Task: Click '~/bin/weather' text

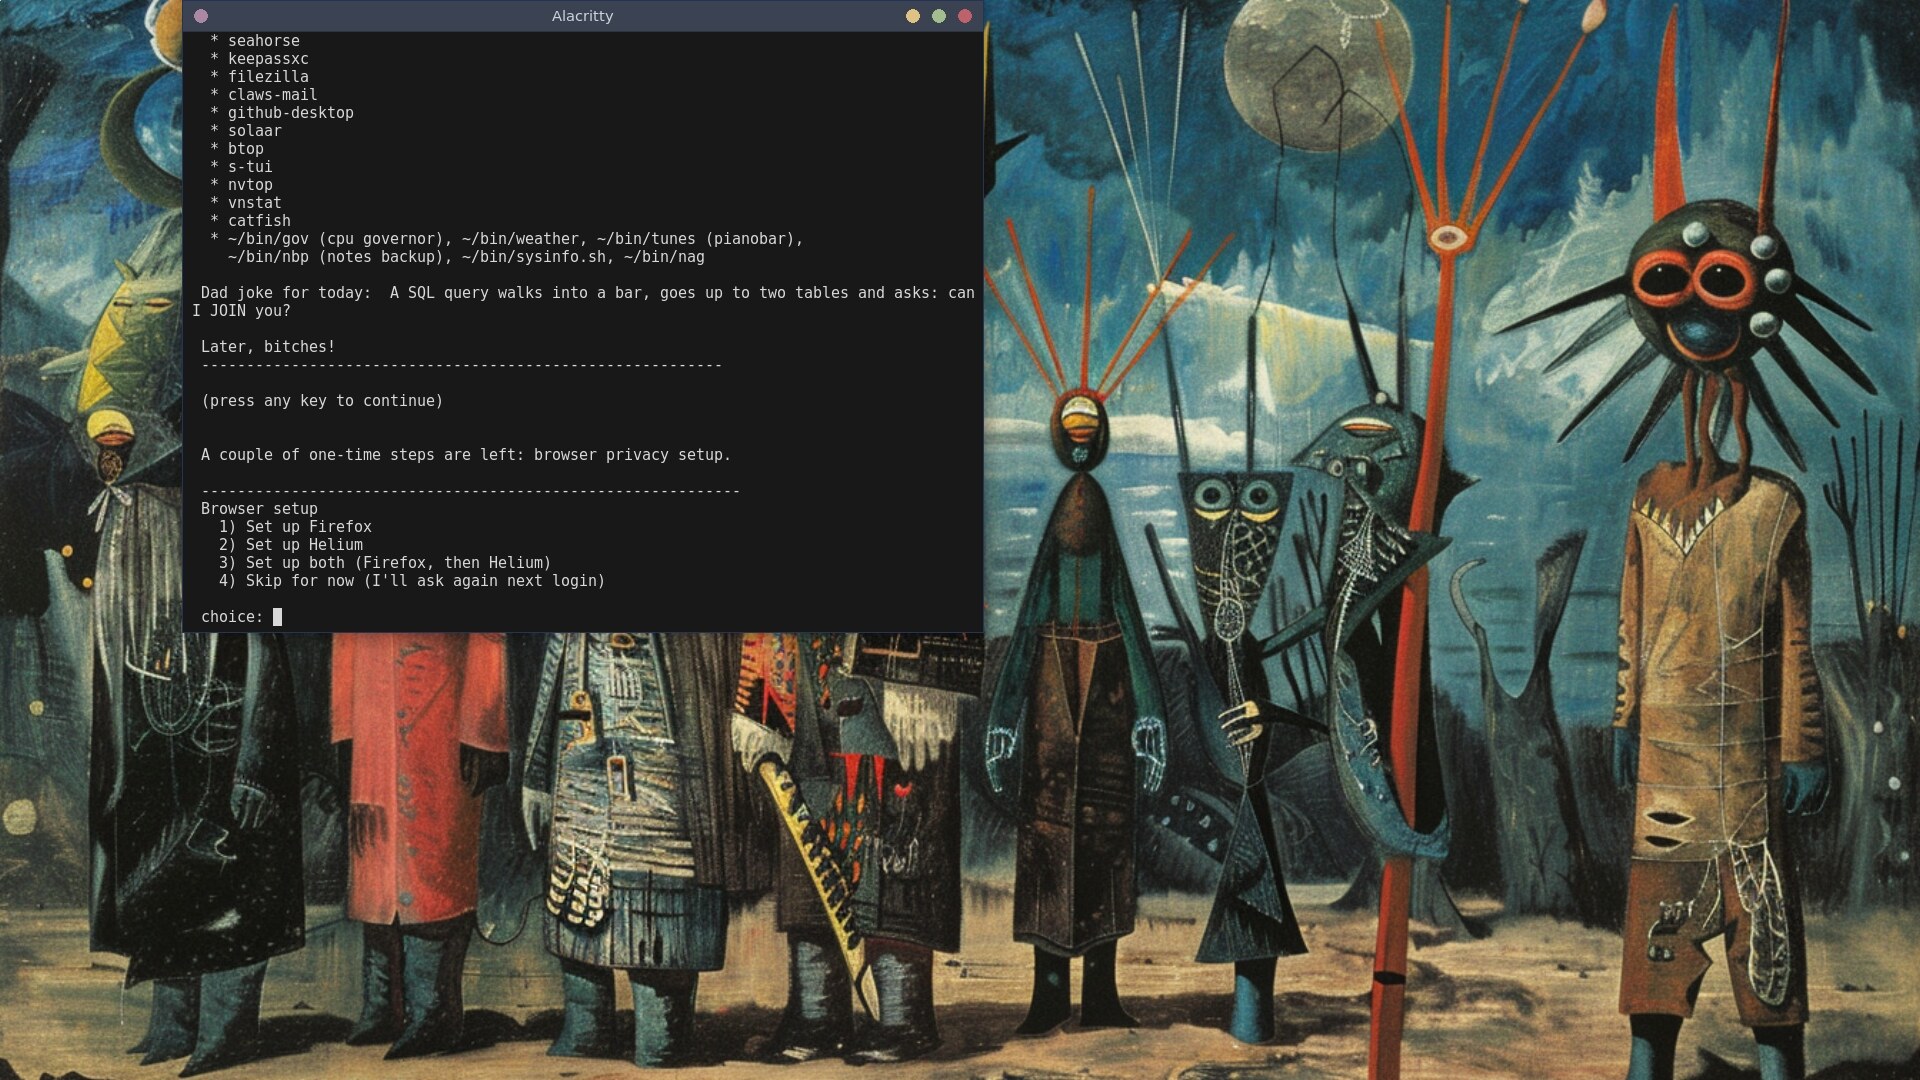Action: pos(524,239)
